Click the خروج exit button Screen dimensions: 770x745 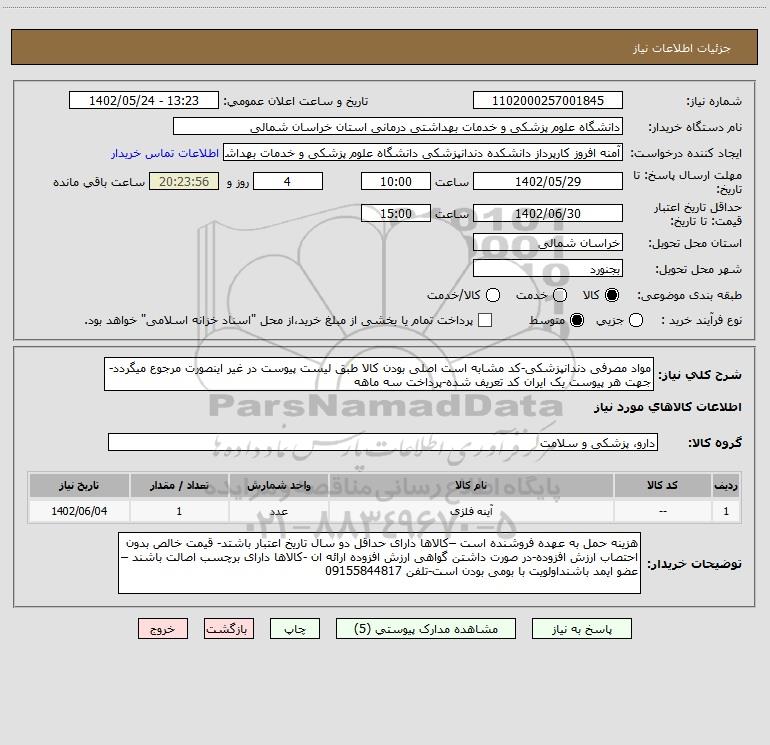click(x=163, y=629)
